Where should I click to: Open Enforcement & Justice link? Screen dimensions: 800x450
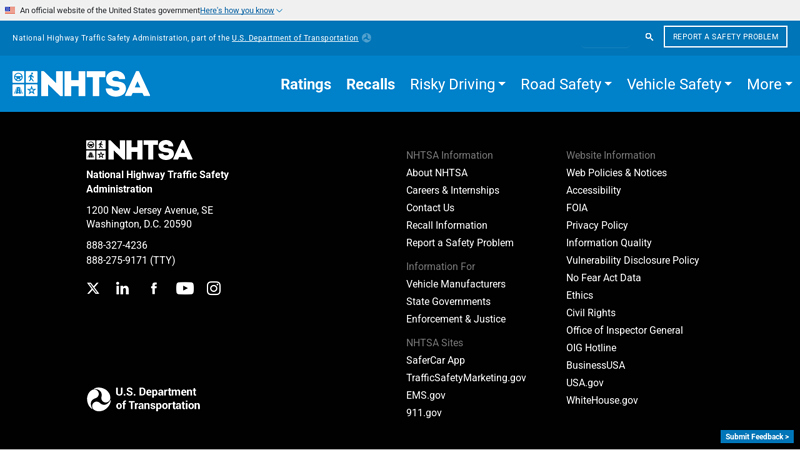(456, 319)
